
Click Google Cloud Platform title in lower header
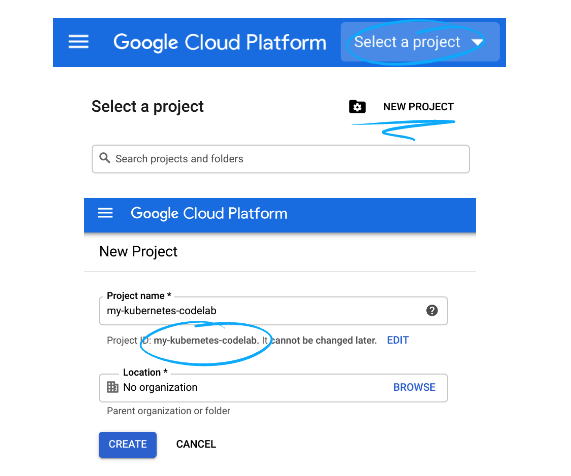point(209,213)
